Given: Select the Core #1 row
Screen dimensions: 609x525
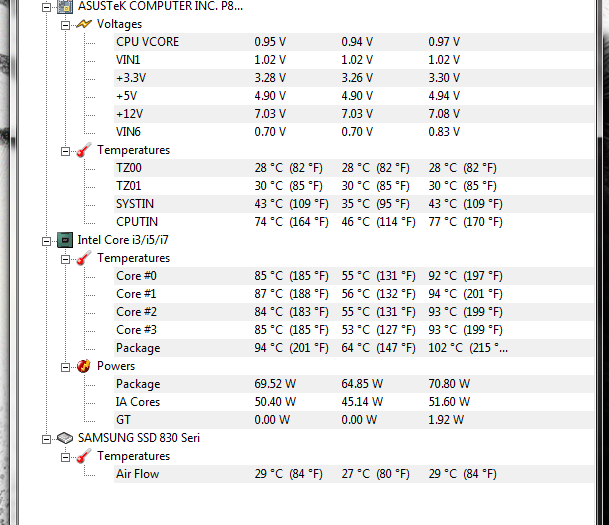Looking at the screenshot, I should click(x=354, y=294).
